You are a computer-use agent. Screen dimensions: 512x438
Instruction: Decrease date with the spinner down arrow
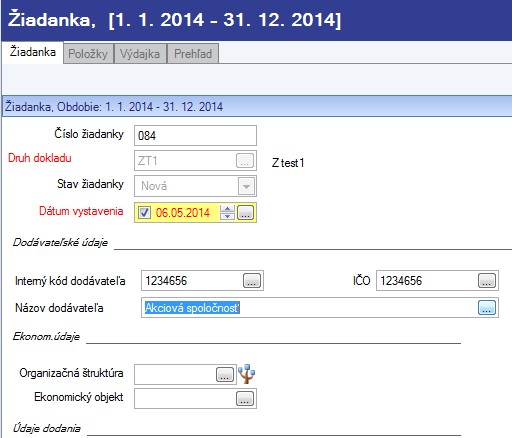pyautogui.click(x=227, y=216)
